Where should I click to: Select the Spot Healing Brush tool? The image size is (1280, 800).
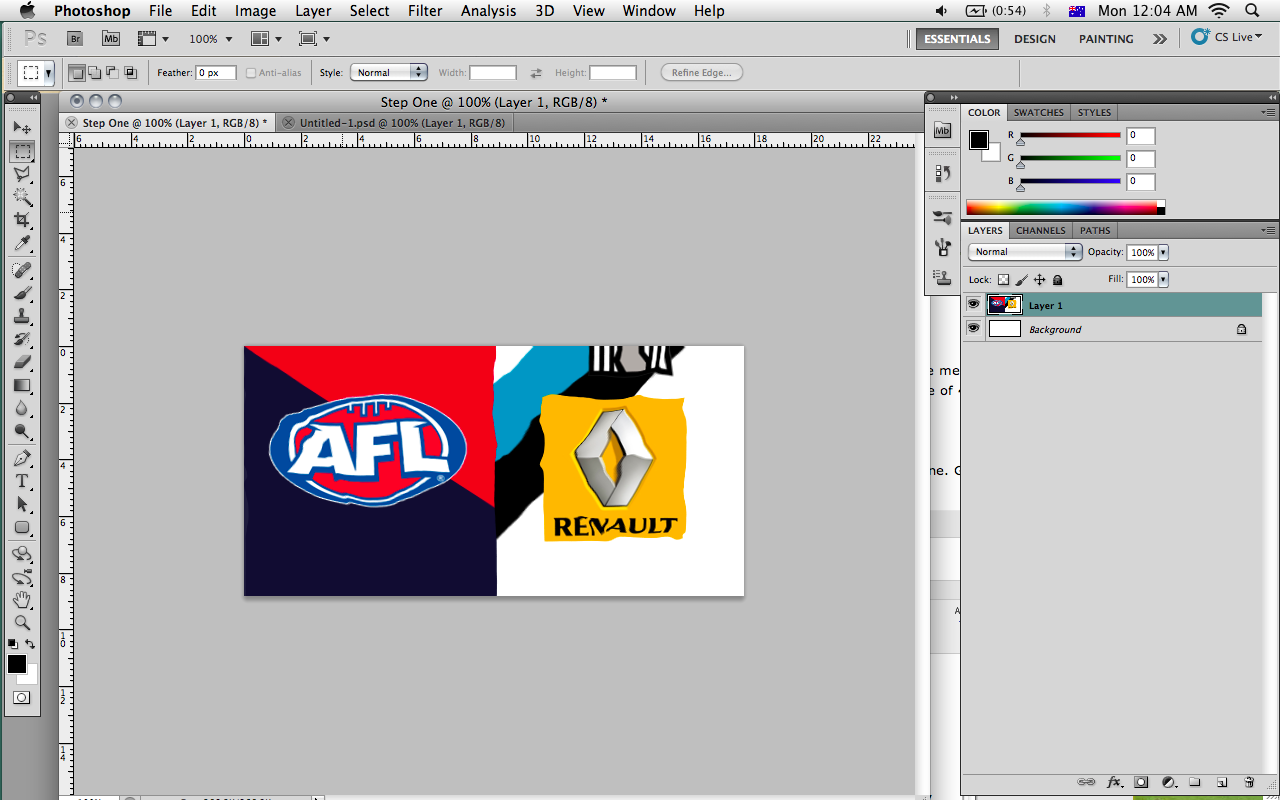point(22,270)
